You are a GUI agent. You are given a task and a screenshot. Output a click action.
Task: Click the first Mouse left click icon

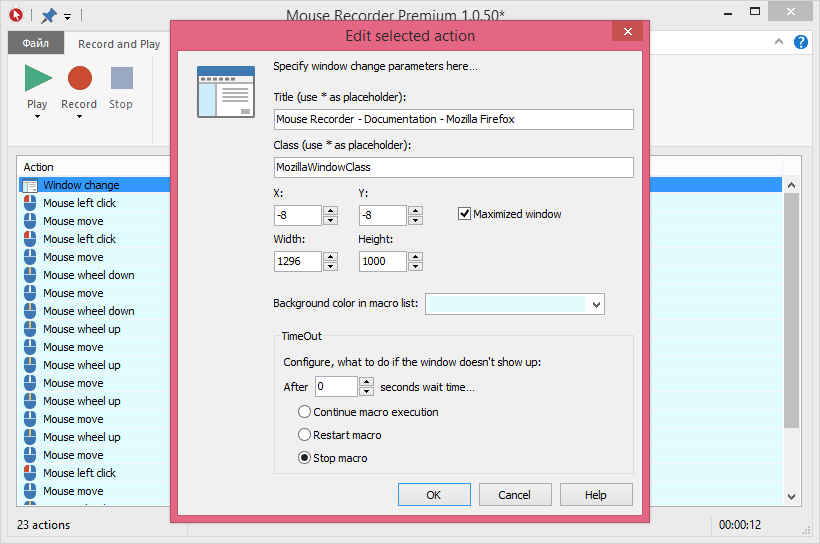pos(29,203)
